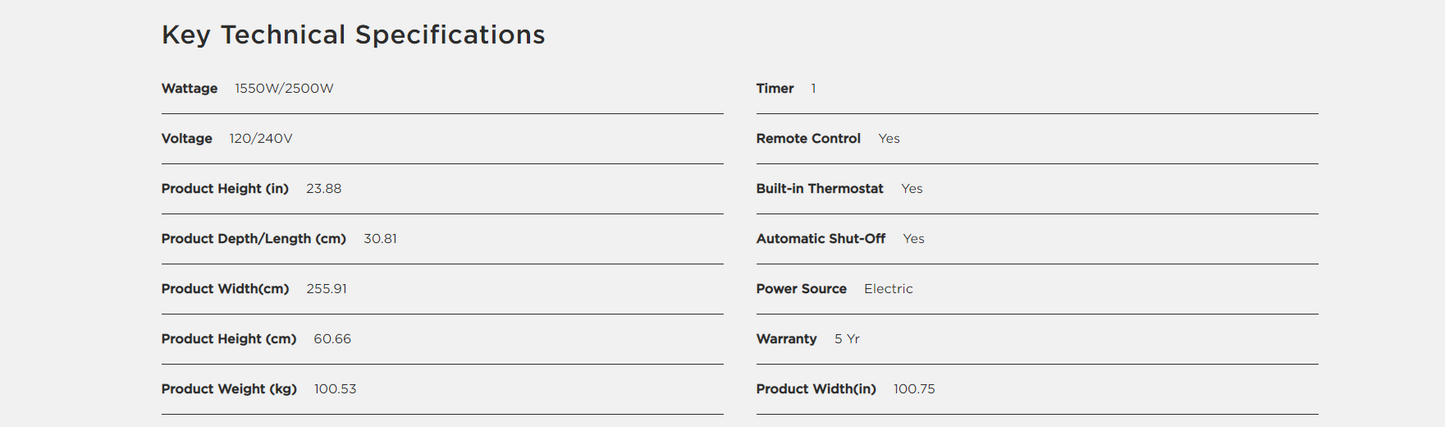Viewport: 1445px width, 427px height.
Task: Click the Remote Control label
Action: point(808,139)
